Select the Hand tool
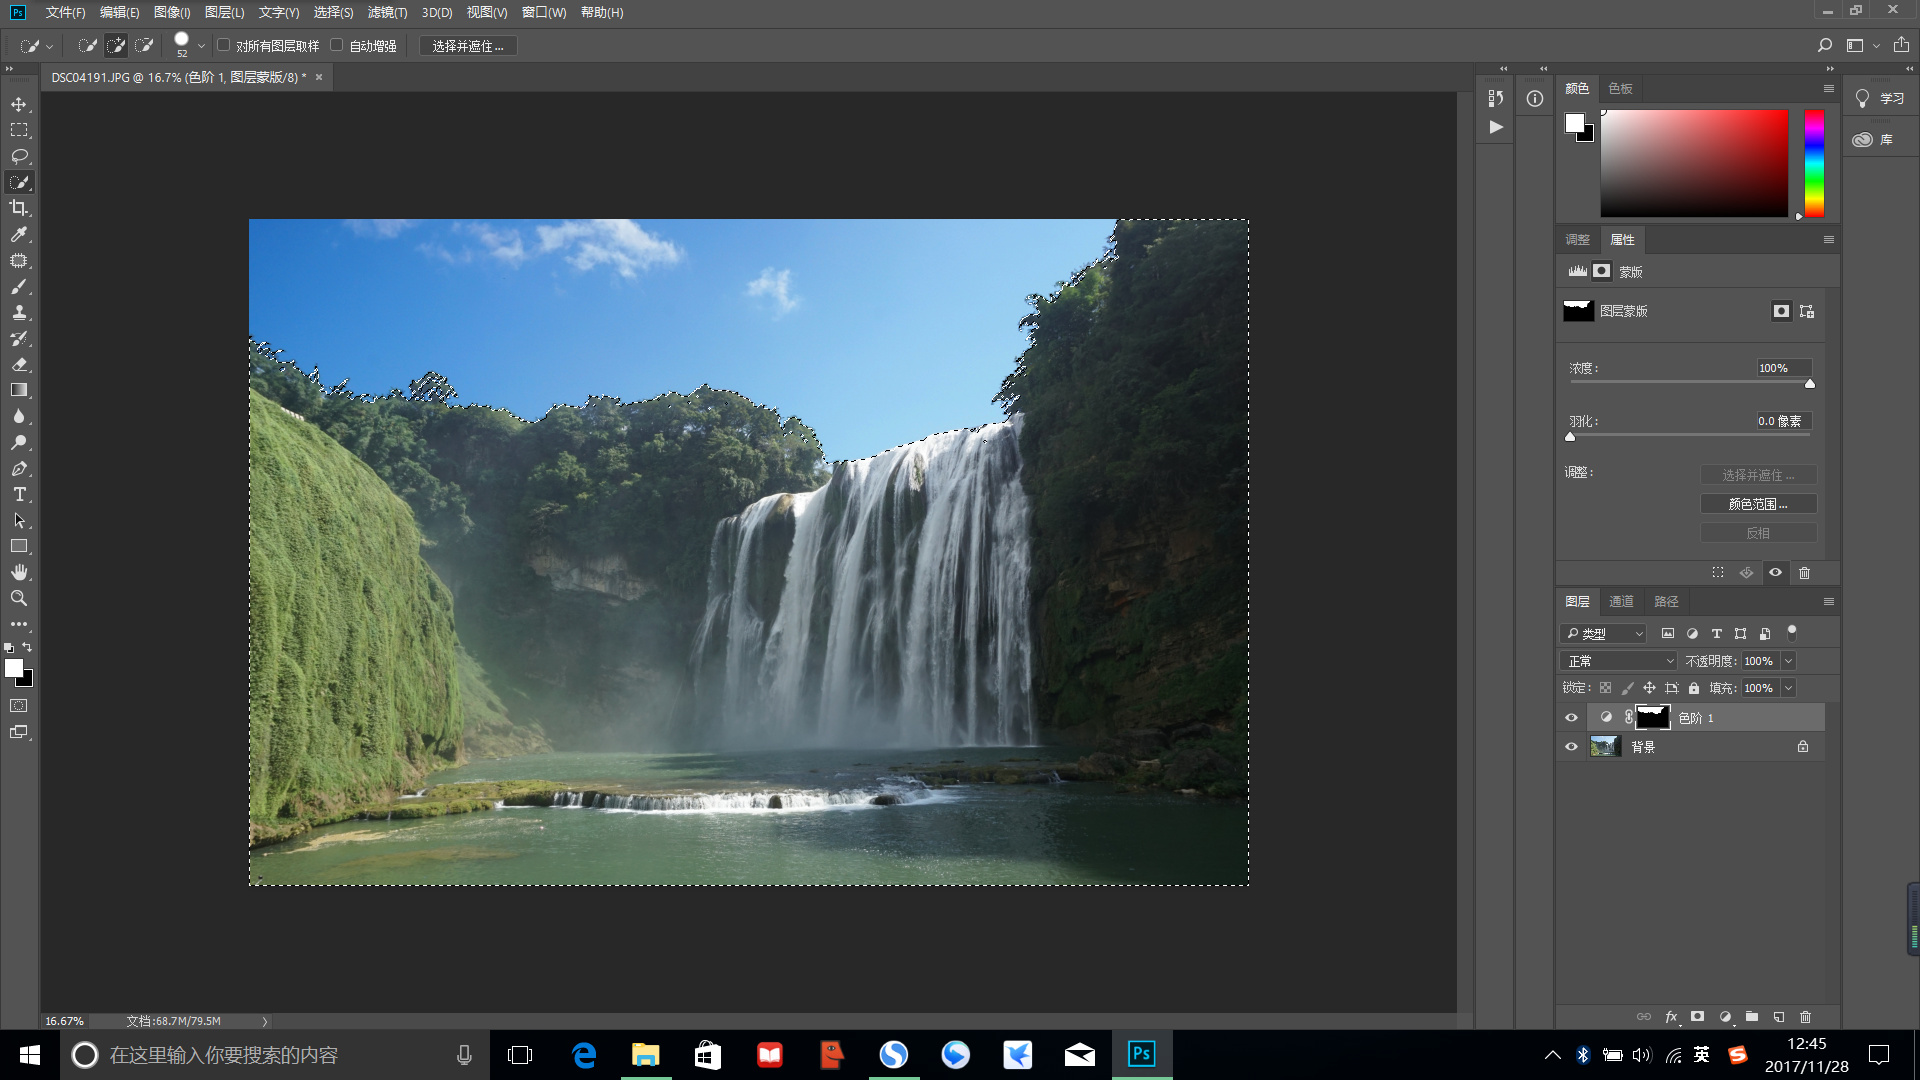The height and width of the screenshot is (1080, 1920). click(x=19, y=572)
